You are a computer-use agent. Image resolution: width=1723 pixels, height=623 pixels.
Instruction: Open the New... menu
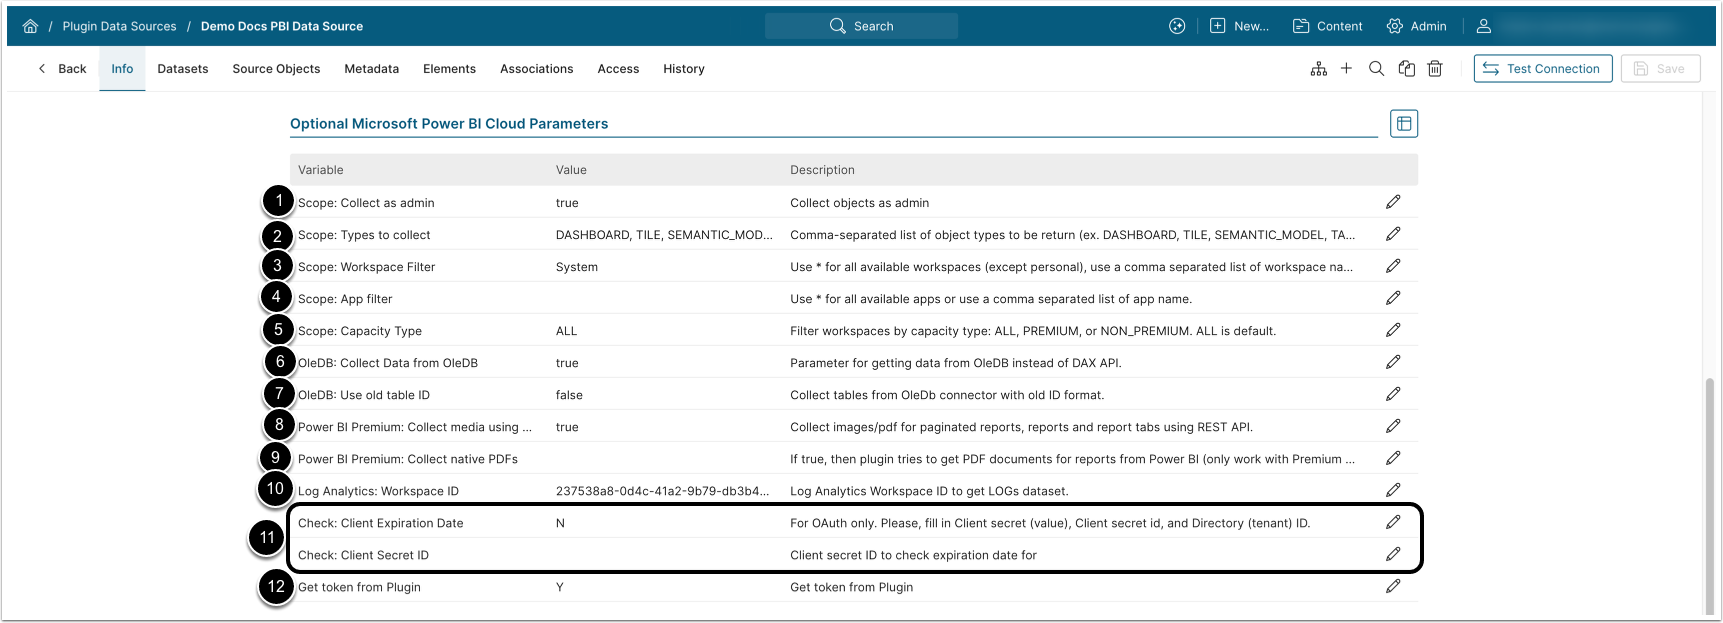1239,27
